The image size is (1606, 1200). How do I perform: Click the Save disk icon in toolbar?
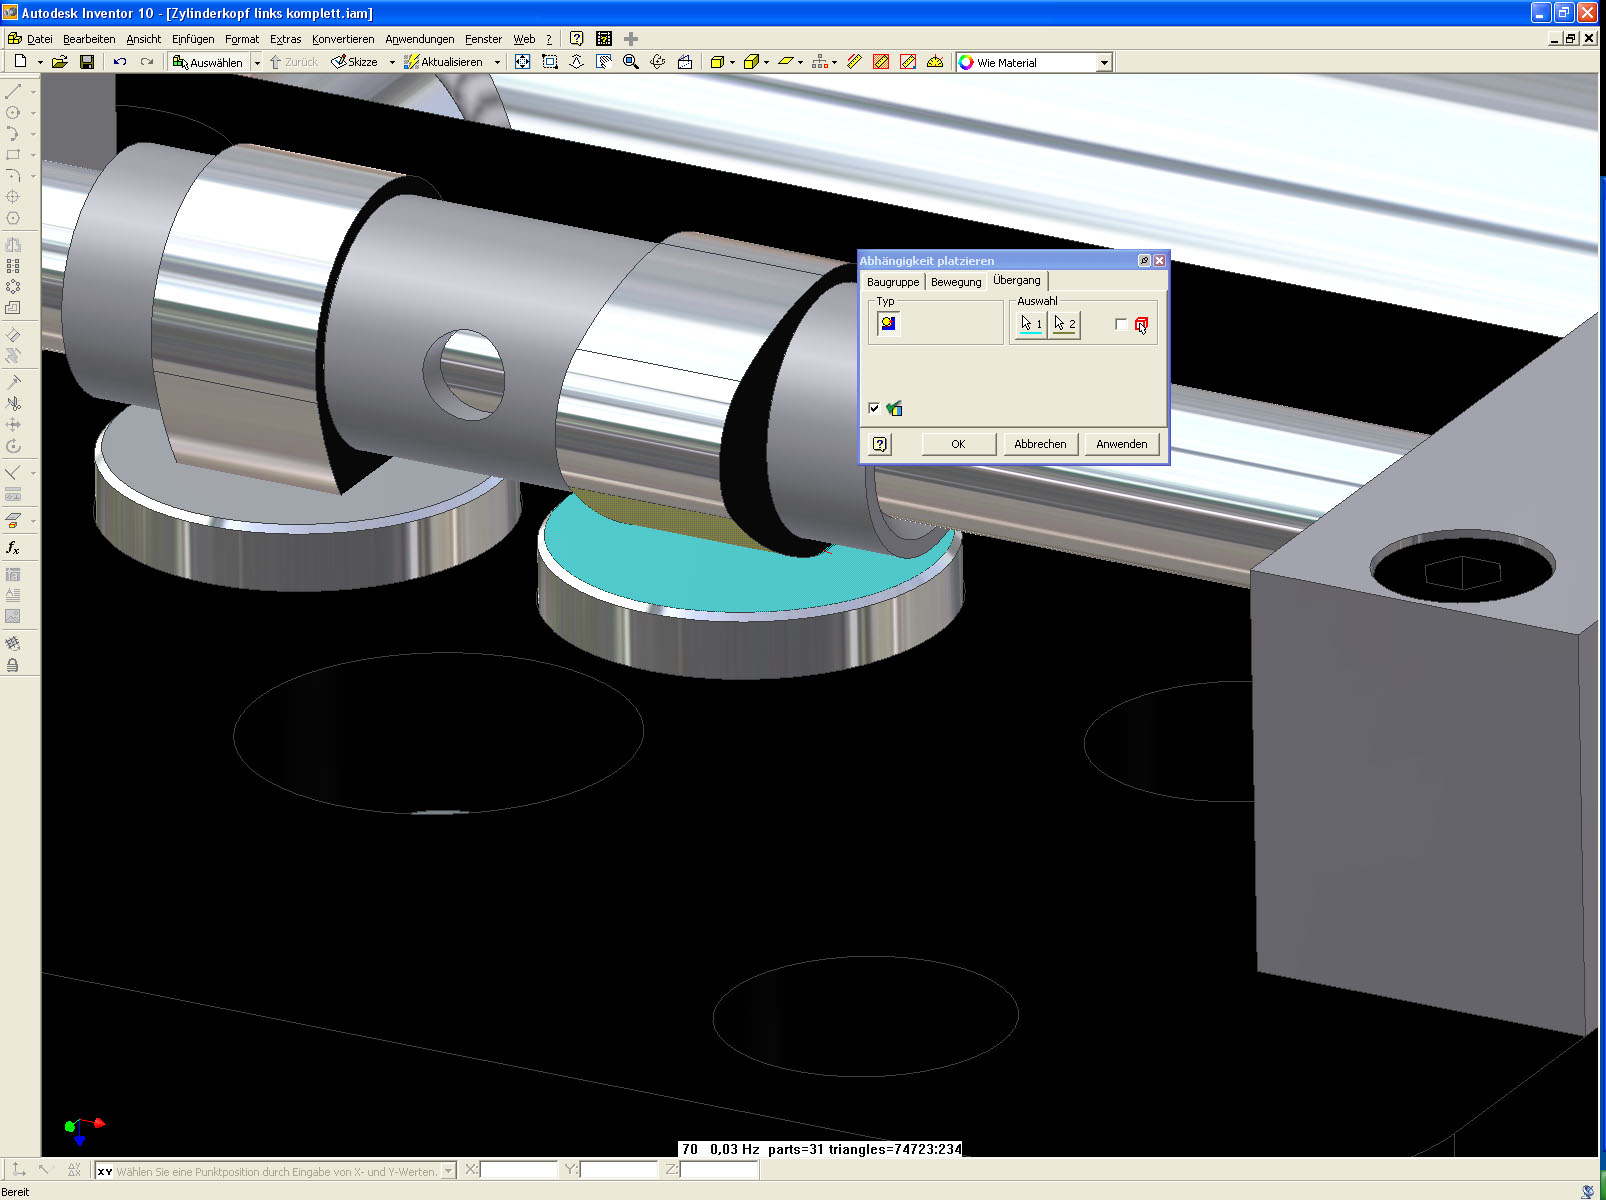(87, 62)
